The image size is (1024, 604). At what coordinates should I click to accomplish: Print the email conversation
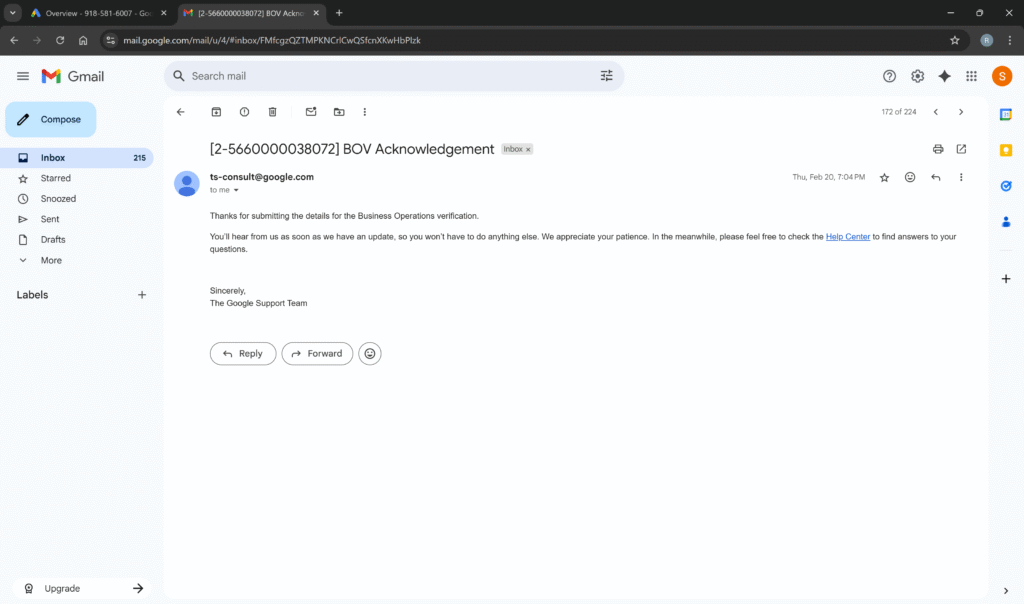click(938, 149)
